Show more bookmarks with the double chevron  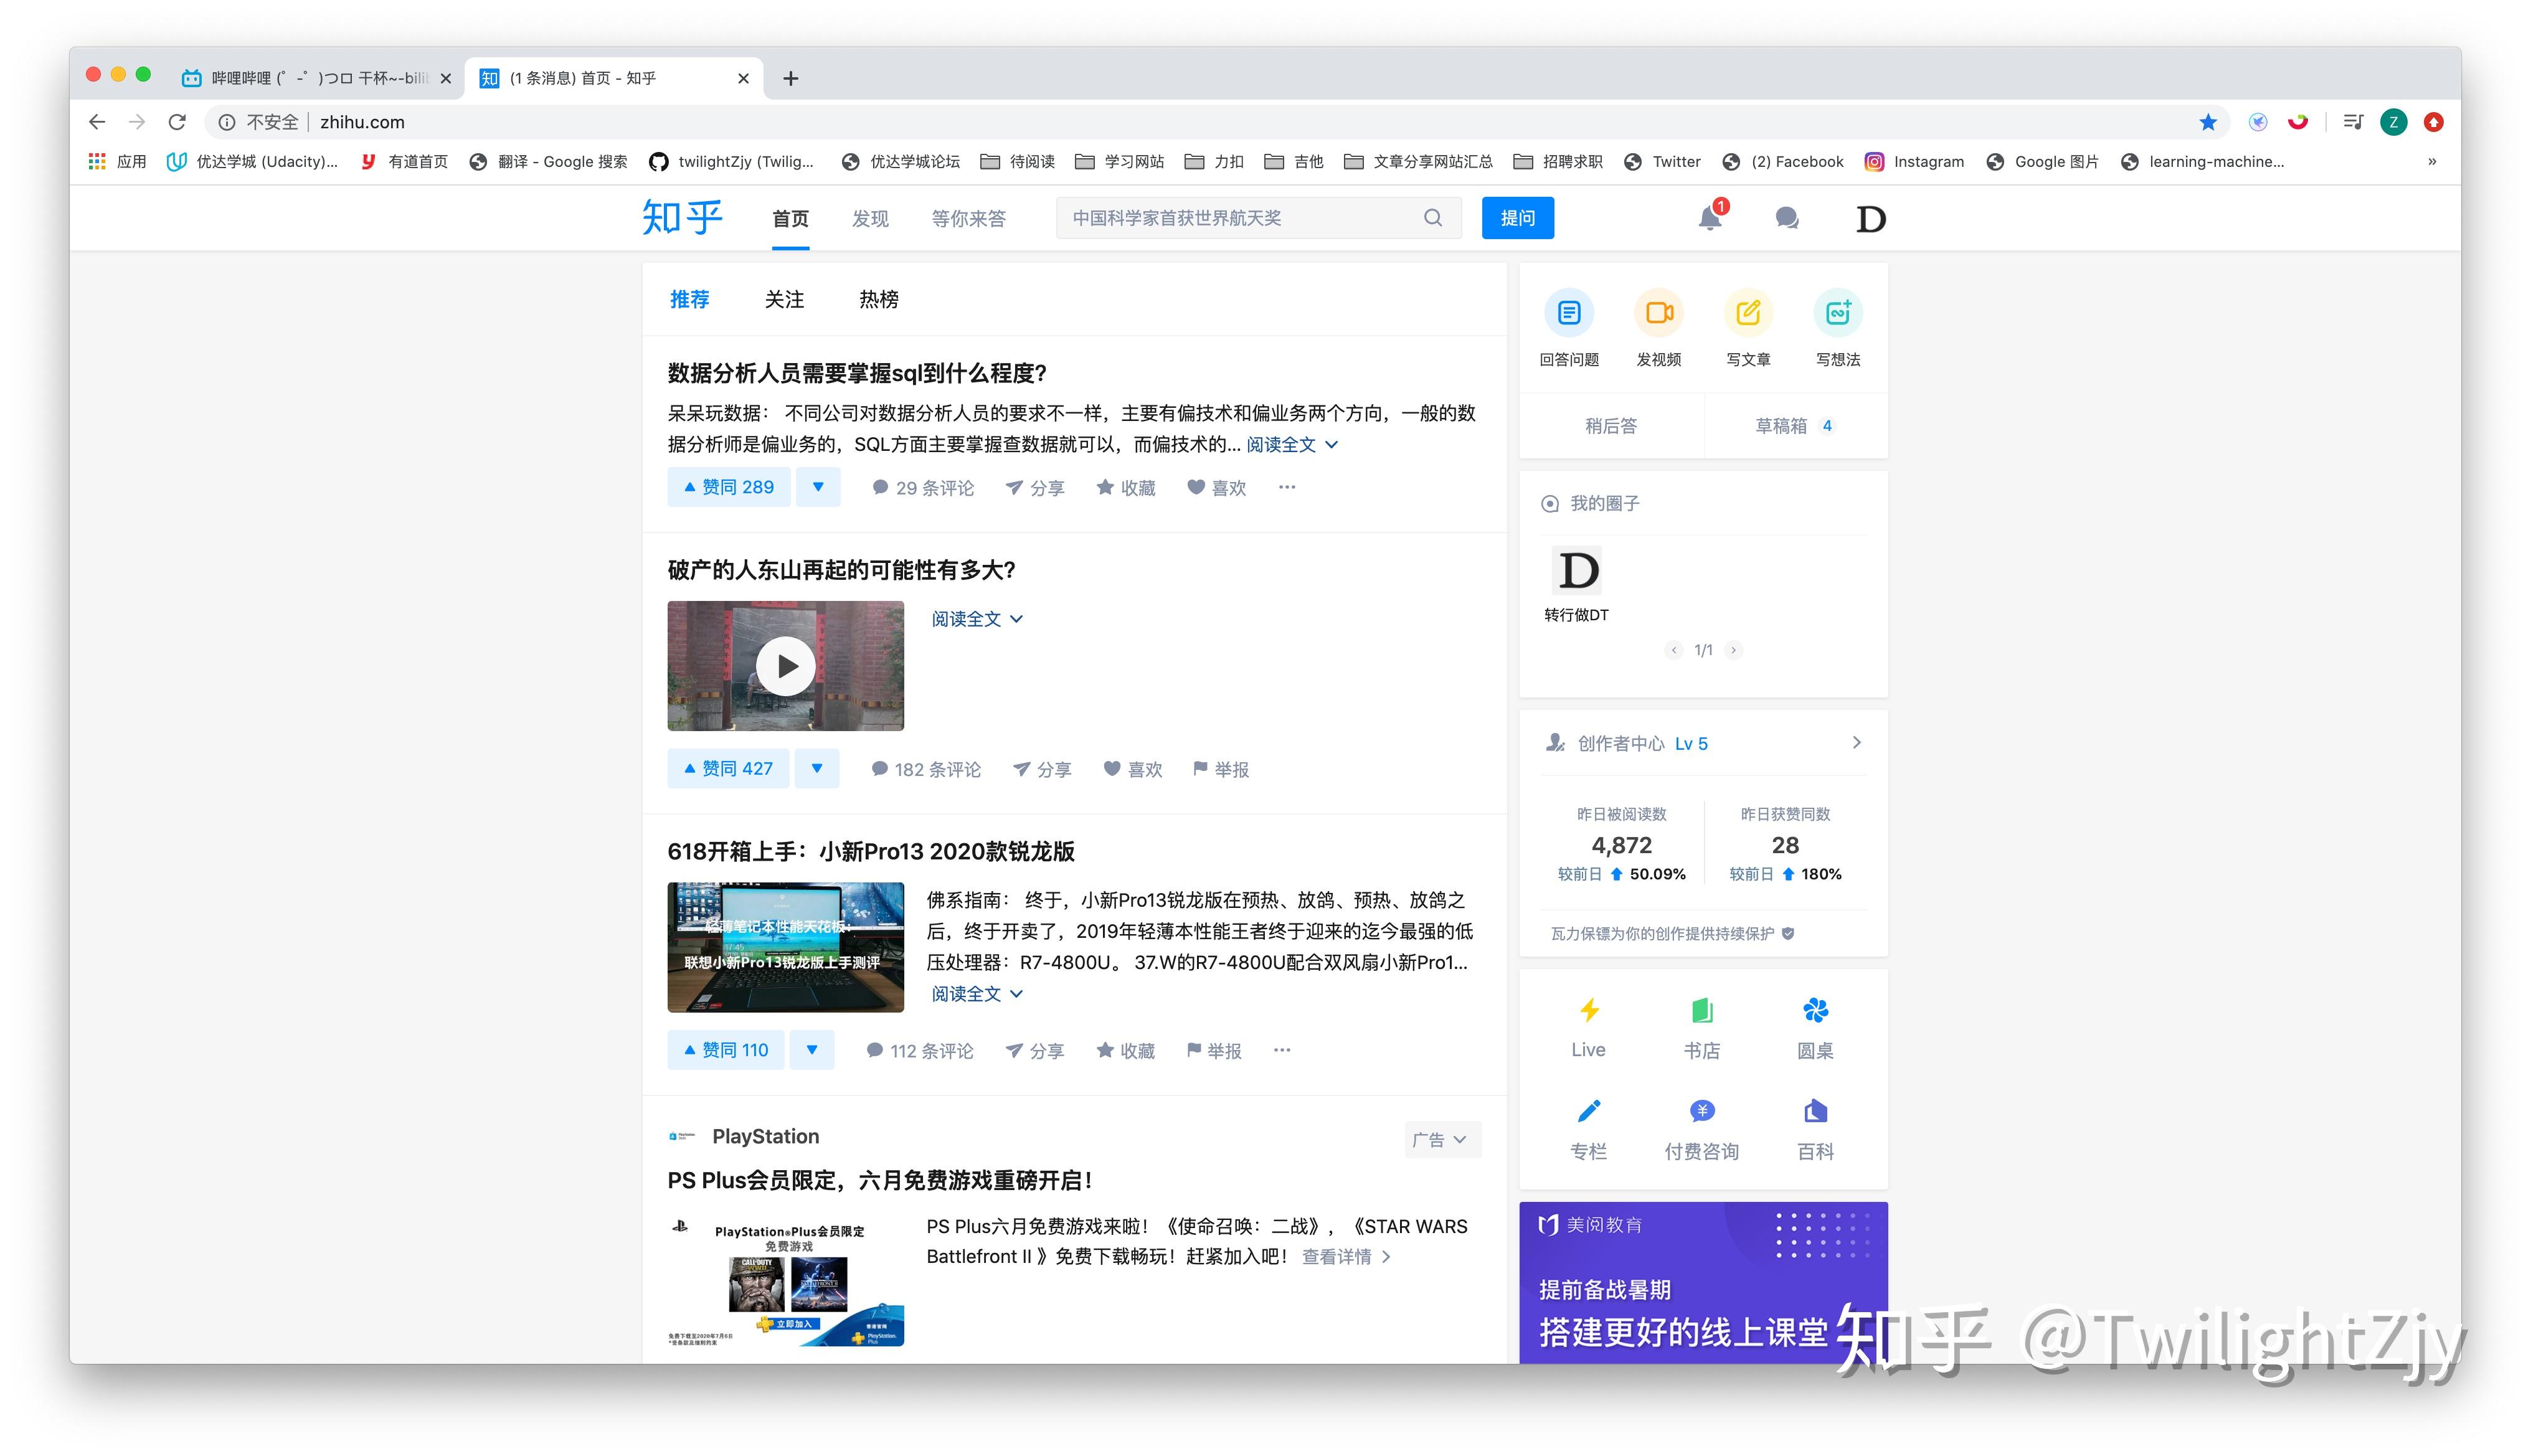2432,161
